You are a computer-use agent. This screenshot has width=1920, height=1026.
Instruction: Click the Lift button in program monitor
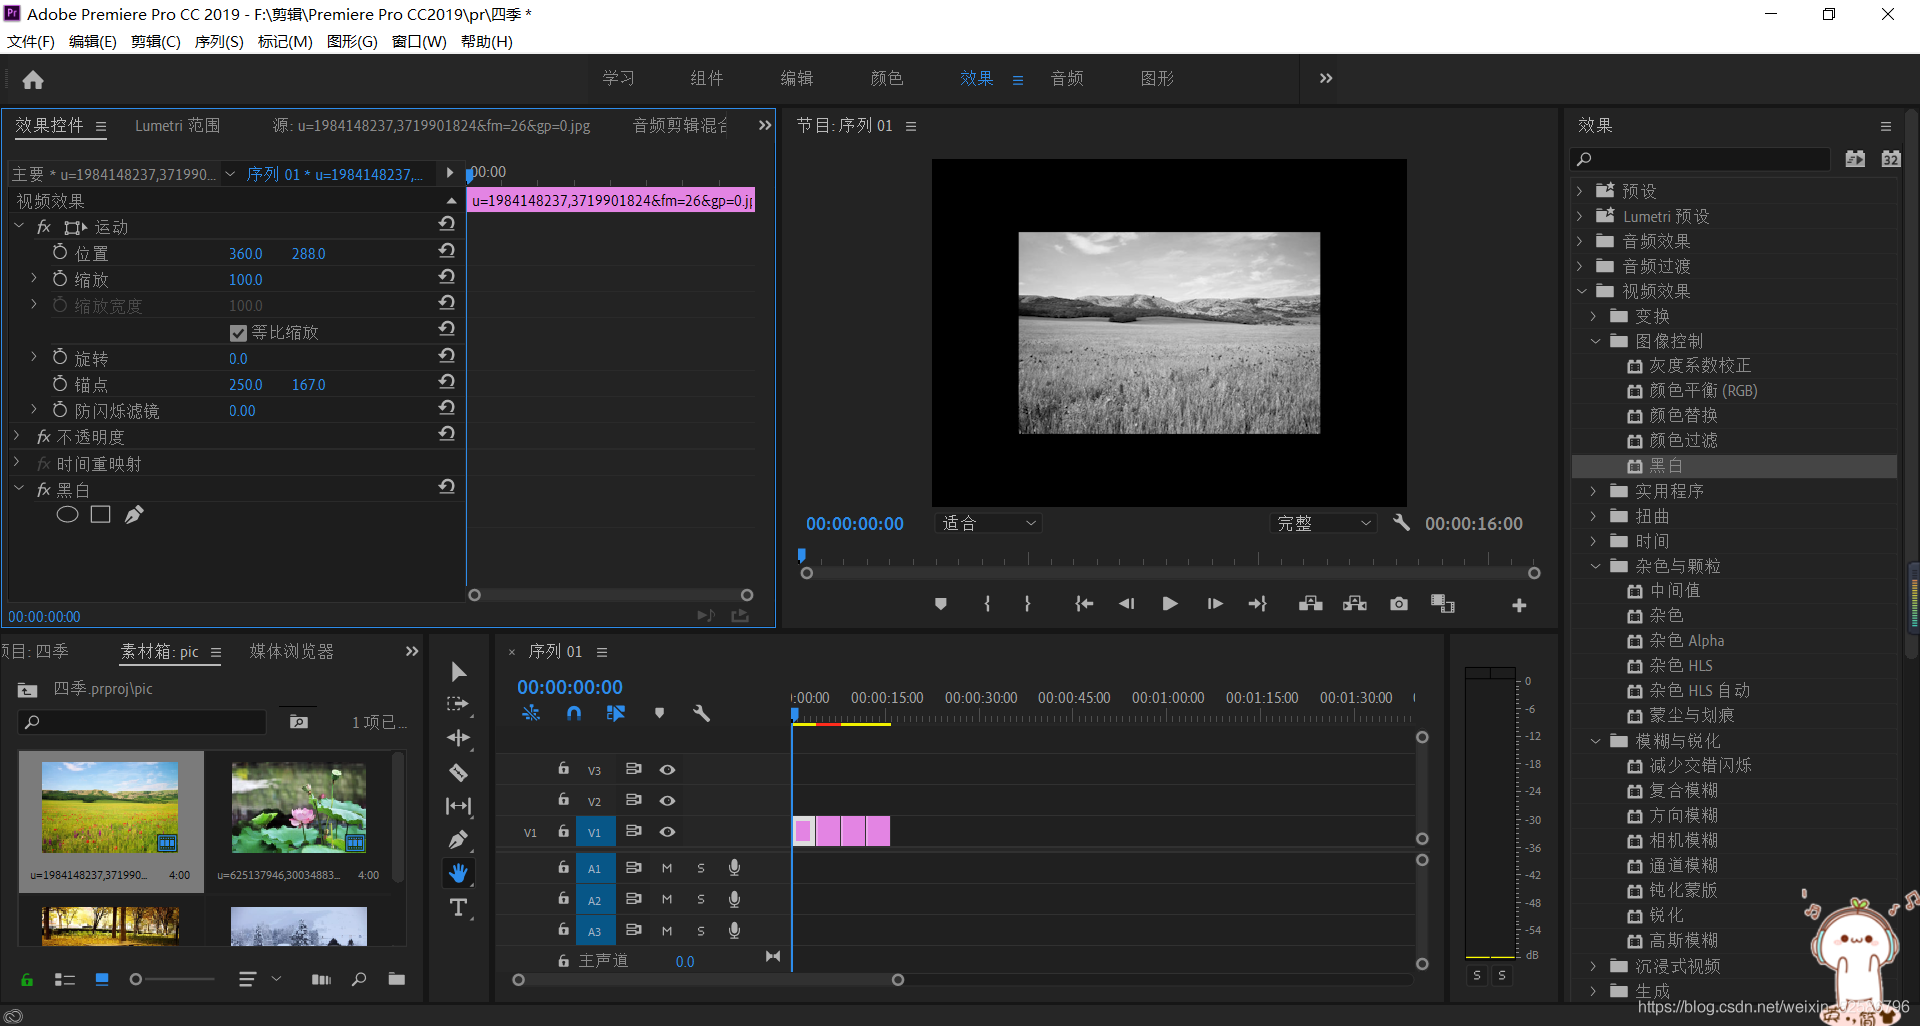(x=1310, y=604)
